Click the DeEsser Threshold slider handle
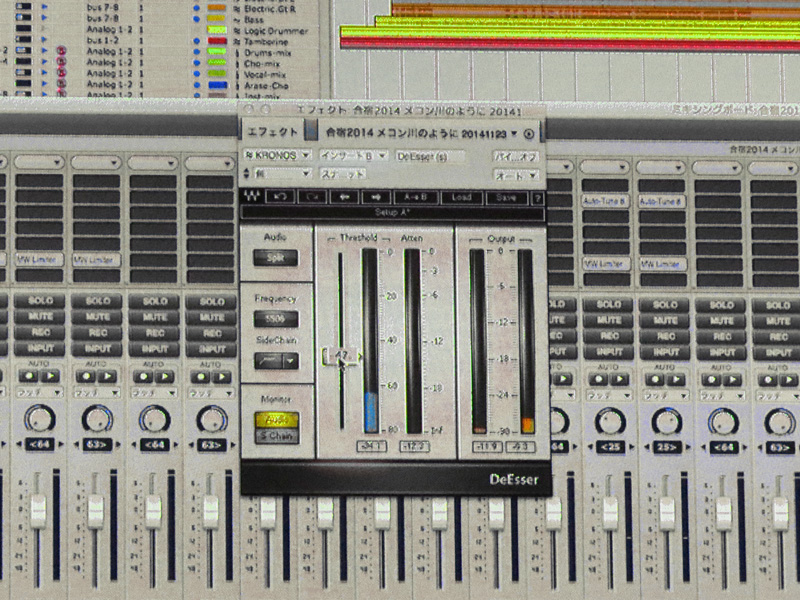Screen dimensions: 800x600 (341, 356)
